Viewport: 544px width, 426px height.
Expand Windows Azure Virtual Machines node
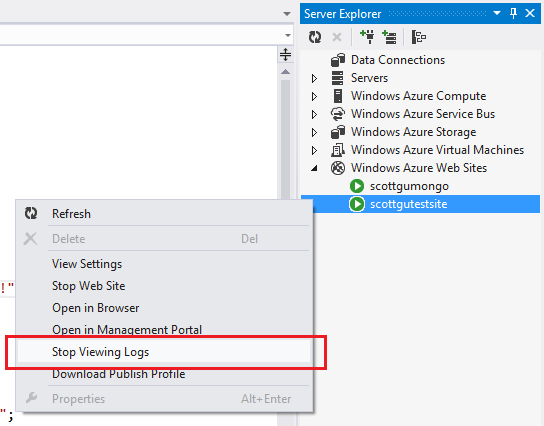click(314, 150)
